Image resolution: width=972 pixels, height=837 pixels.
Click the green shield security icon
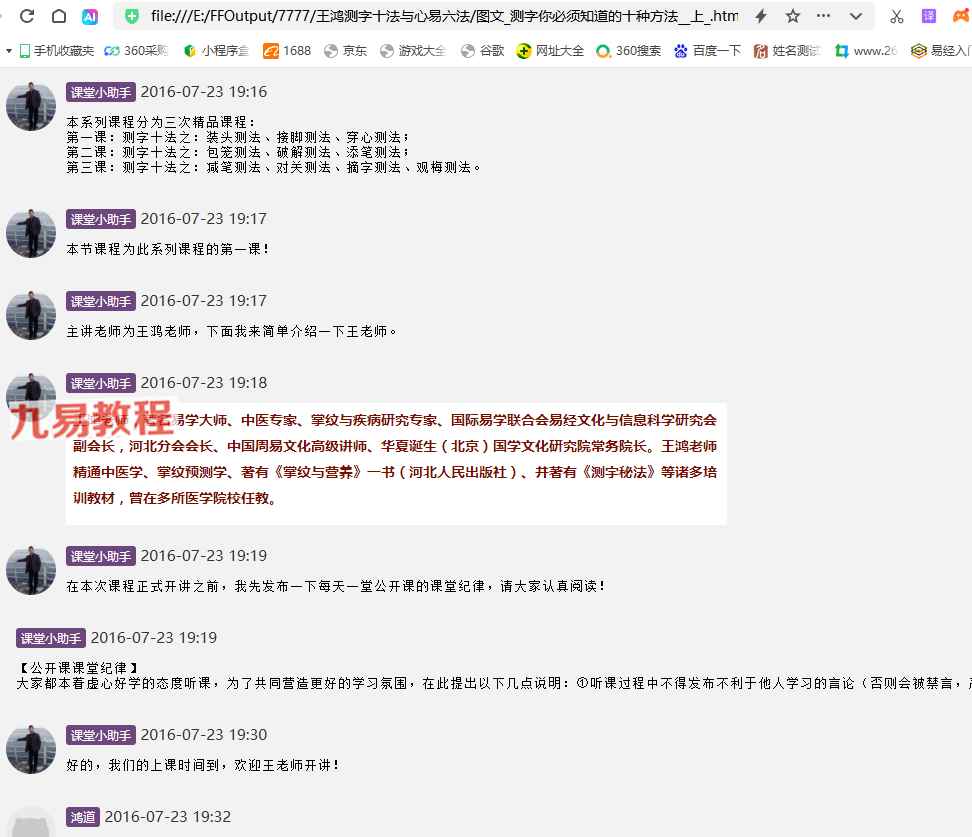131,16
